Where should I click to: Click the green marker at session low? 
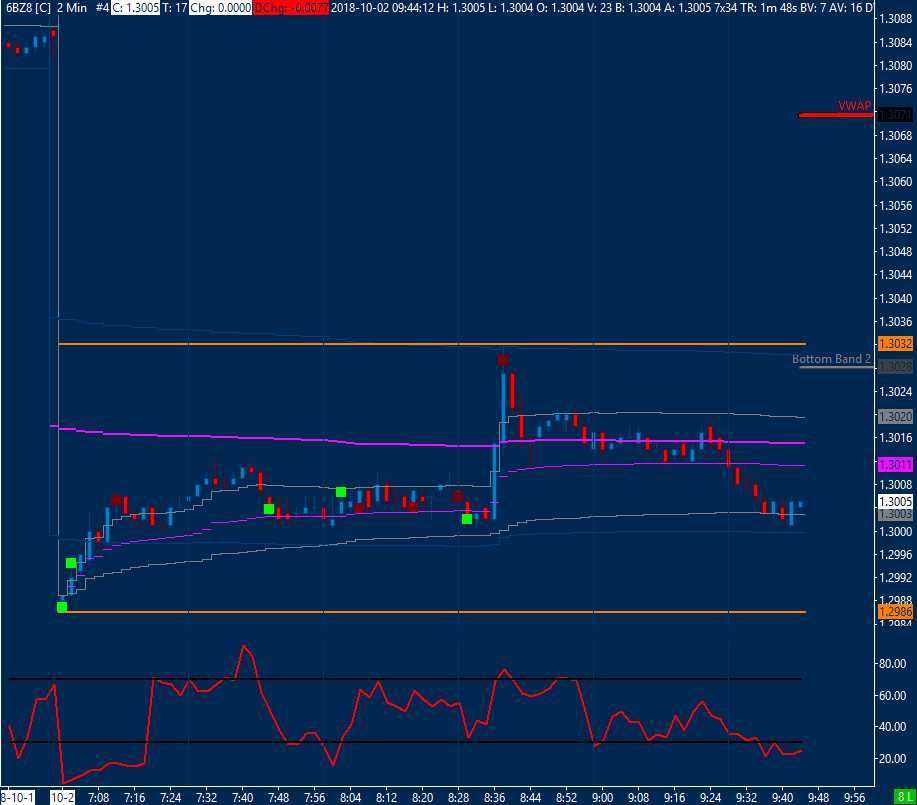[x=62, y=607]
